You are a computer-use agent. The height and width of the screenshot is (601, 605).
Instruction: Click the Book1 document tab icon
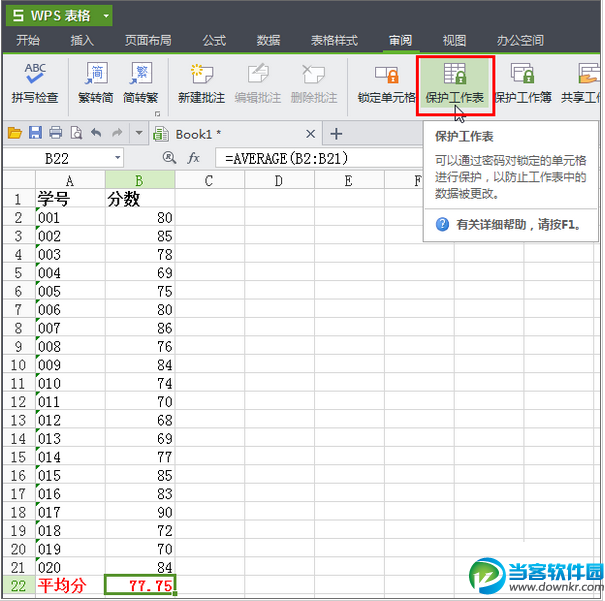pos(161,134)
